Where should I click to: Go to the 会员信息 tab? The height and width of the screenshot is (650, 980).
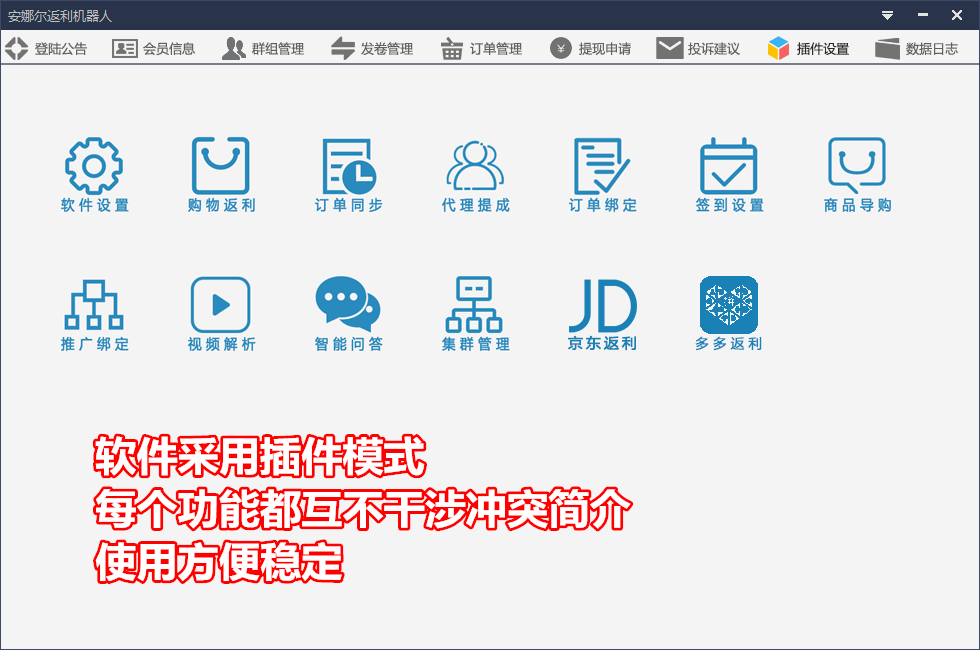tap(154, 48)
